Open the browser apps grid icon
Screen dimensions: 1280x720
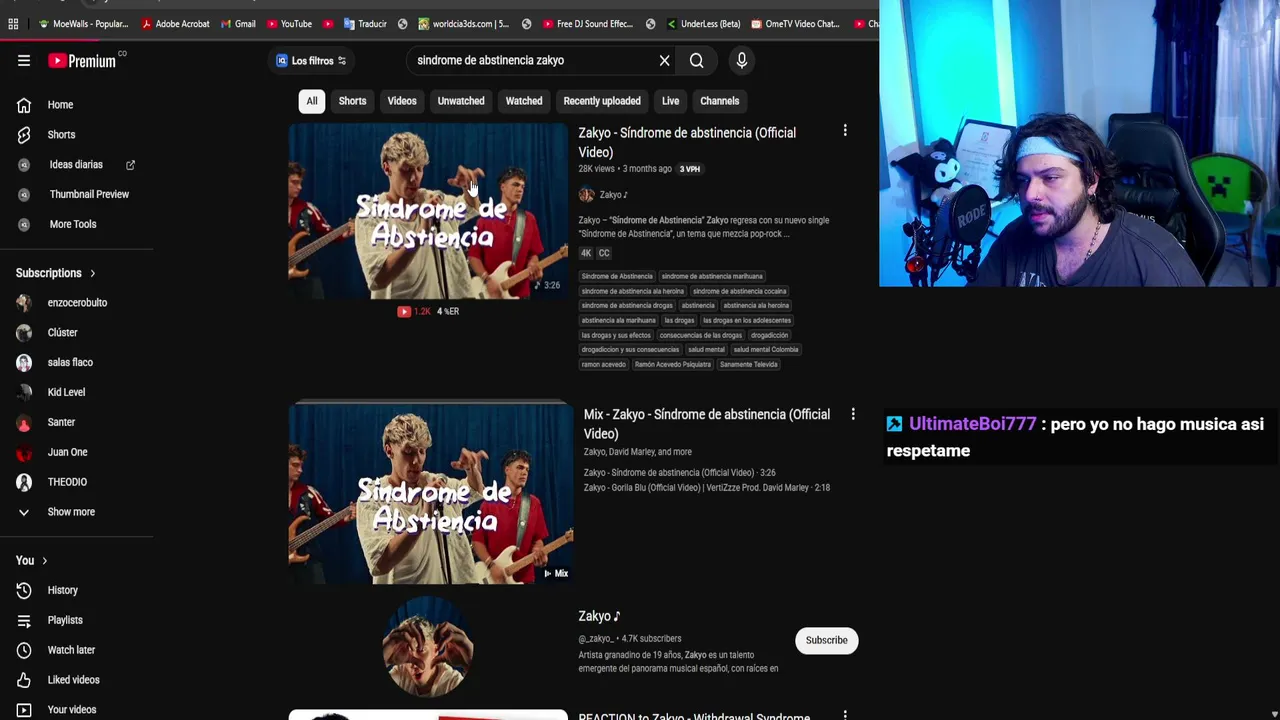13,24
